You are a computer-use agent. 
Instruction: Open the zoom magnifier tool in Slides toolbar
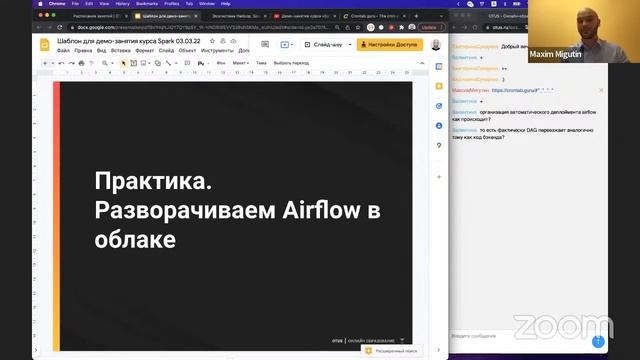tap(105, 63)
